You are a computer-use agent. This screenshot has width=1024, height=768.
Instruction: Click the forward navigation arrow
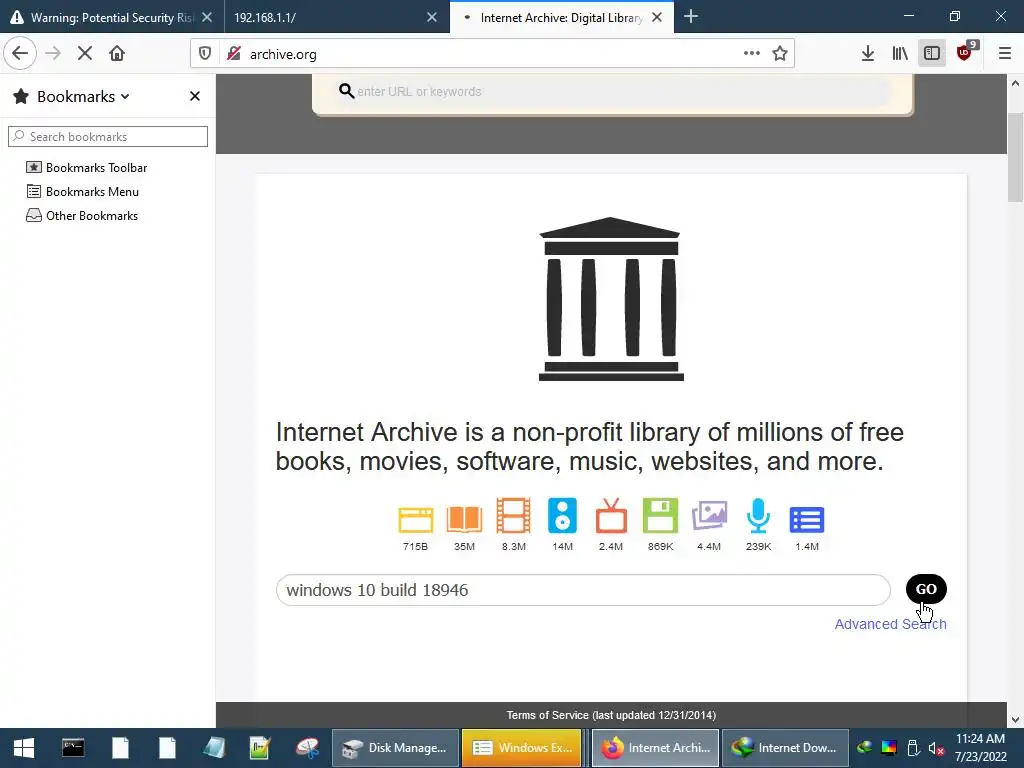tap(53, 54)
